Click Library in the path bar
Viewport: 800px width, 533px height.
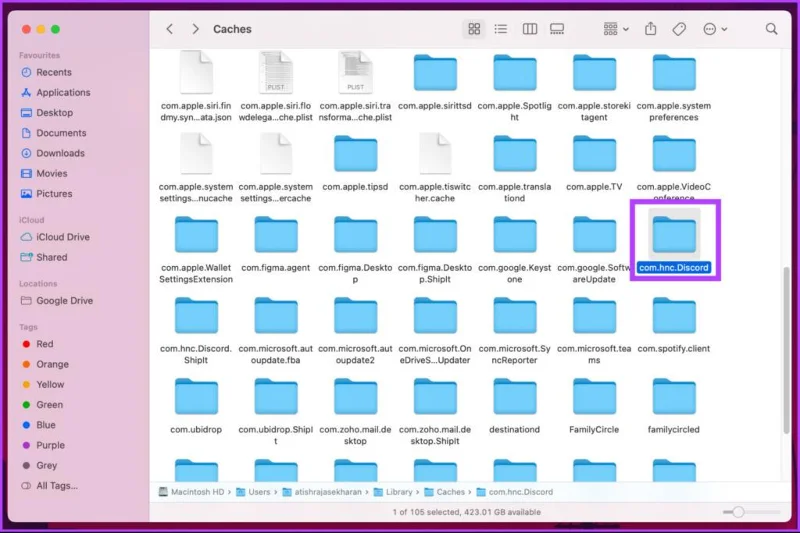[x=393, y=492]
